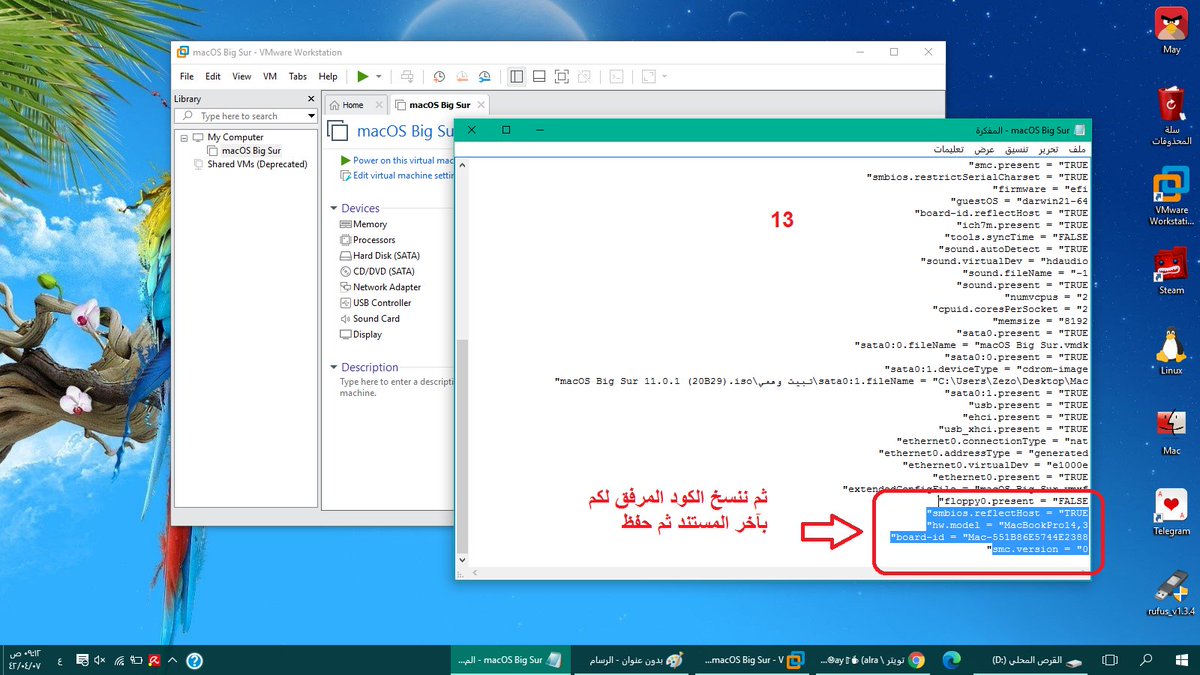Click the floppy0.present = "FALSE" line

point(1013,501)
